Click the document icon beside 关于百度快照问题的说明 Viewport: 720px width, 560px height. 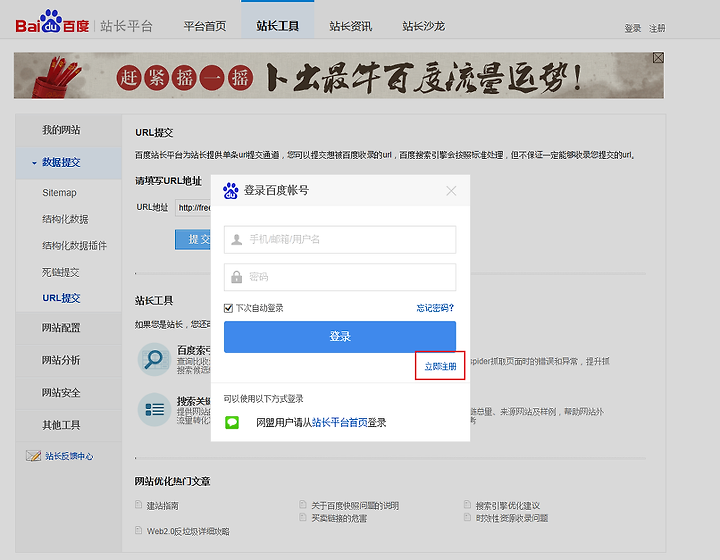(303, 504)
